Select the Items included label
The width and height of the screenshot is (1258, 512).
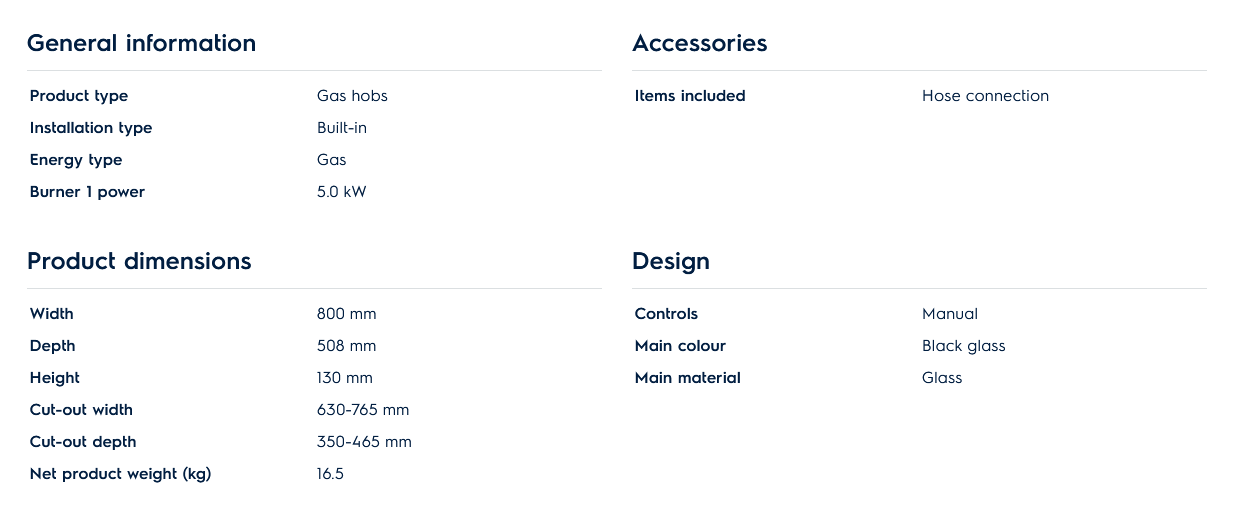pos(690,96)
